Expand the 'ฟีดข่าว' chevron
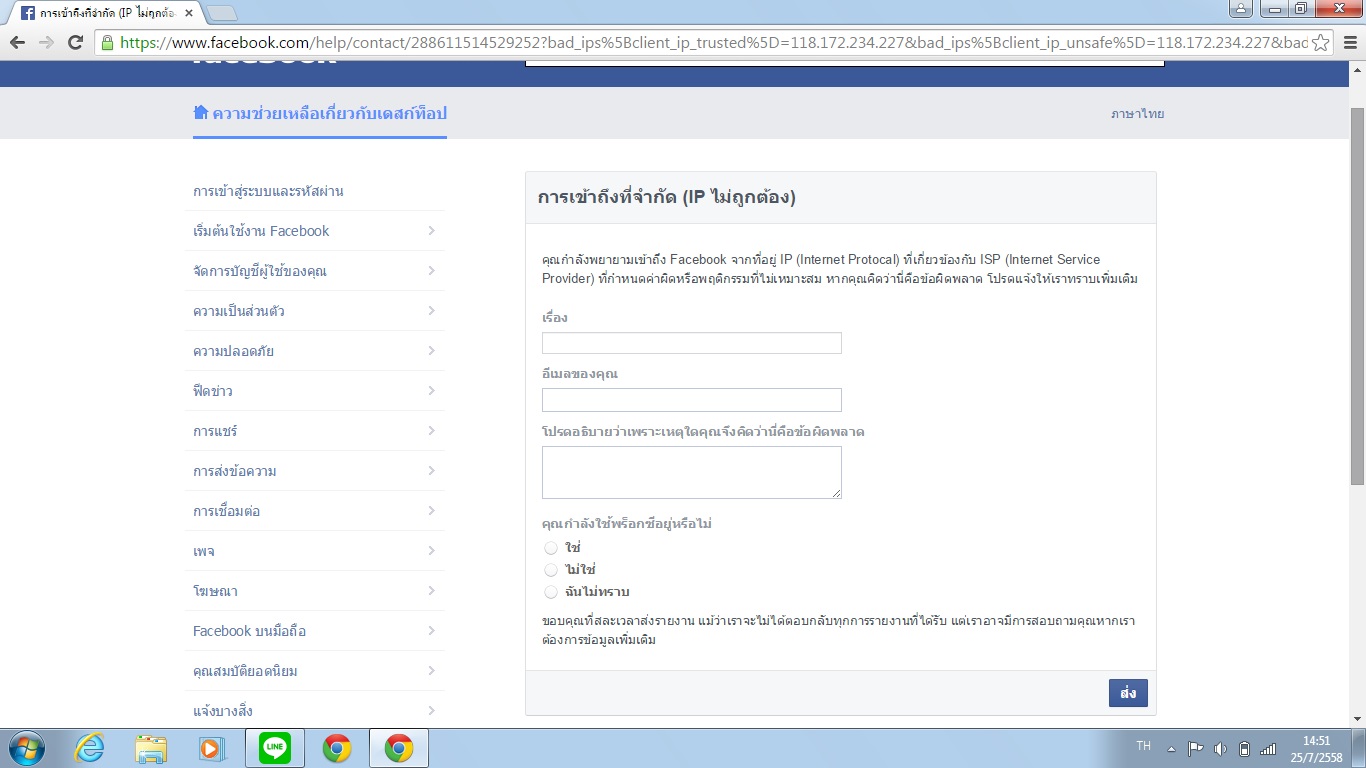Viewport: 1366px width, 768px height. point(431,391)
